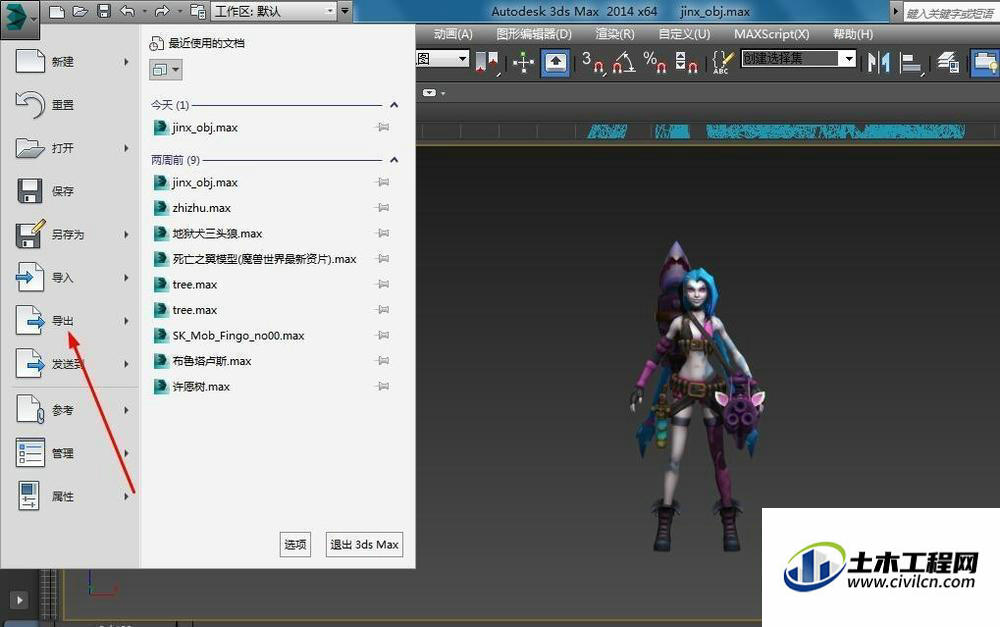Collapse the 两周前 (9) group
Viewport: 1000px width, 627px height.
pos(394,159)
